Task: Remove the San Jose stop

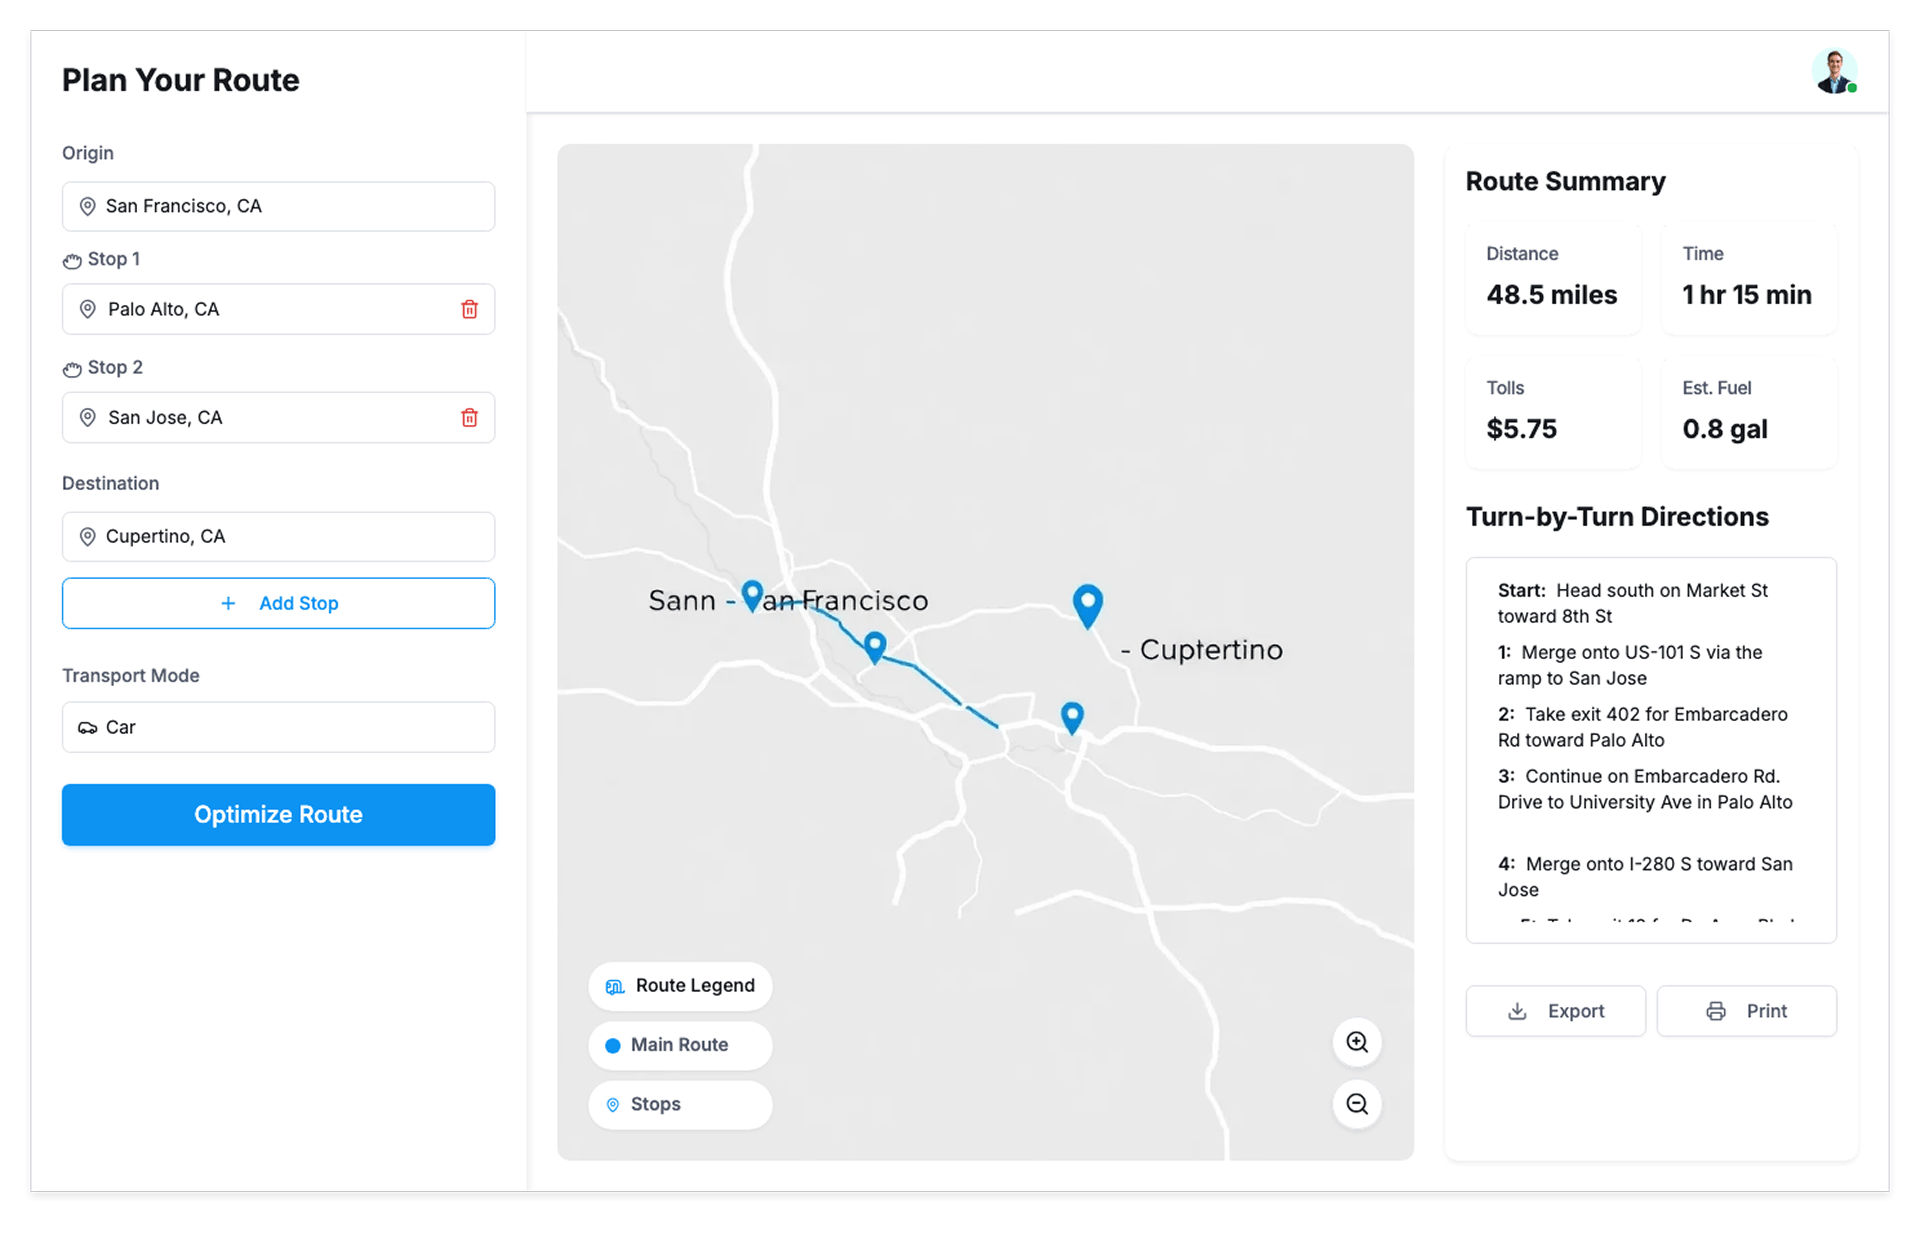Action: coord(469,418)
